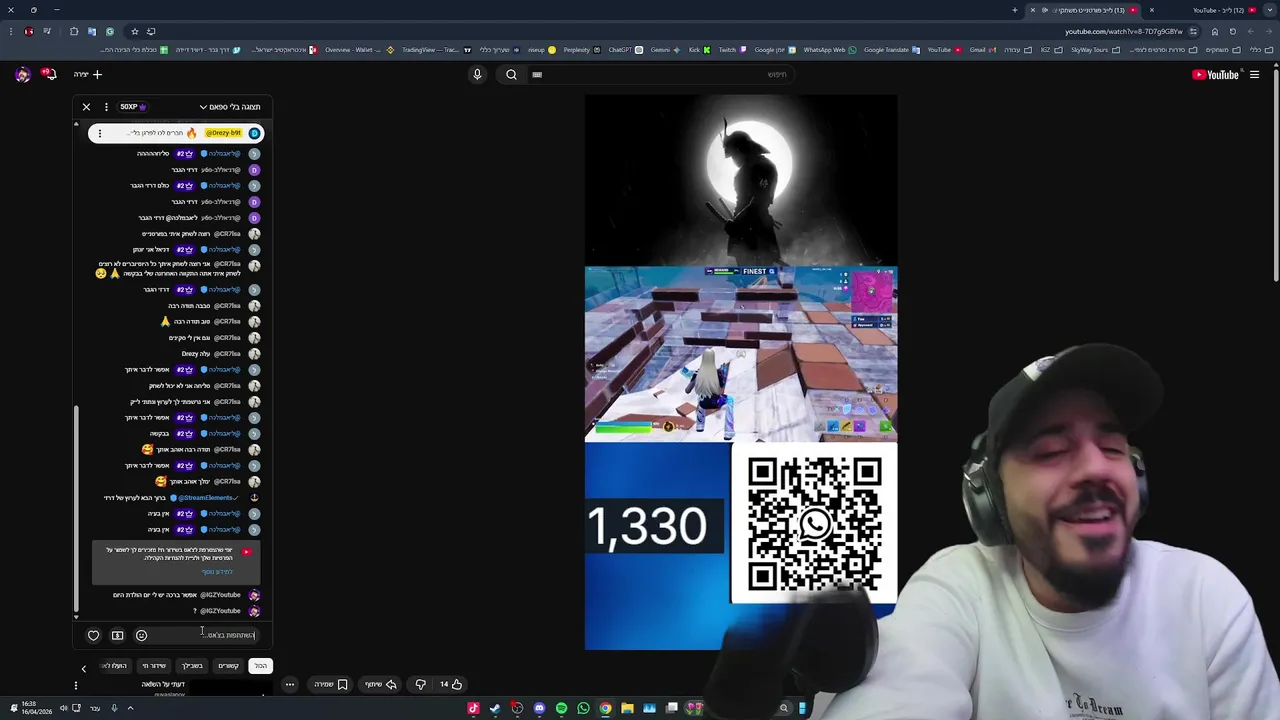Open File Explorer from the taskbar

627,708
